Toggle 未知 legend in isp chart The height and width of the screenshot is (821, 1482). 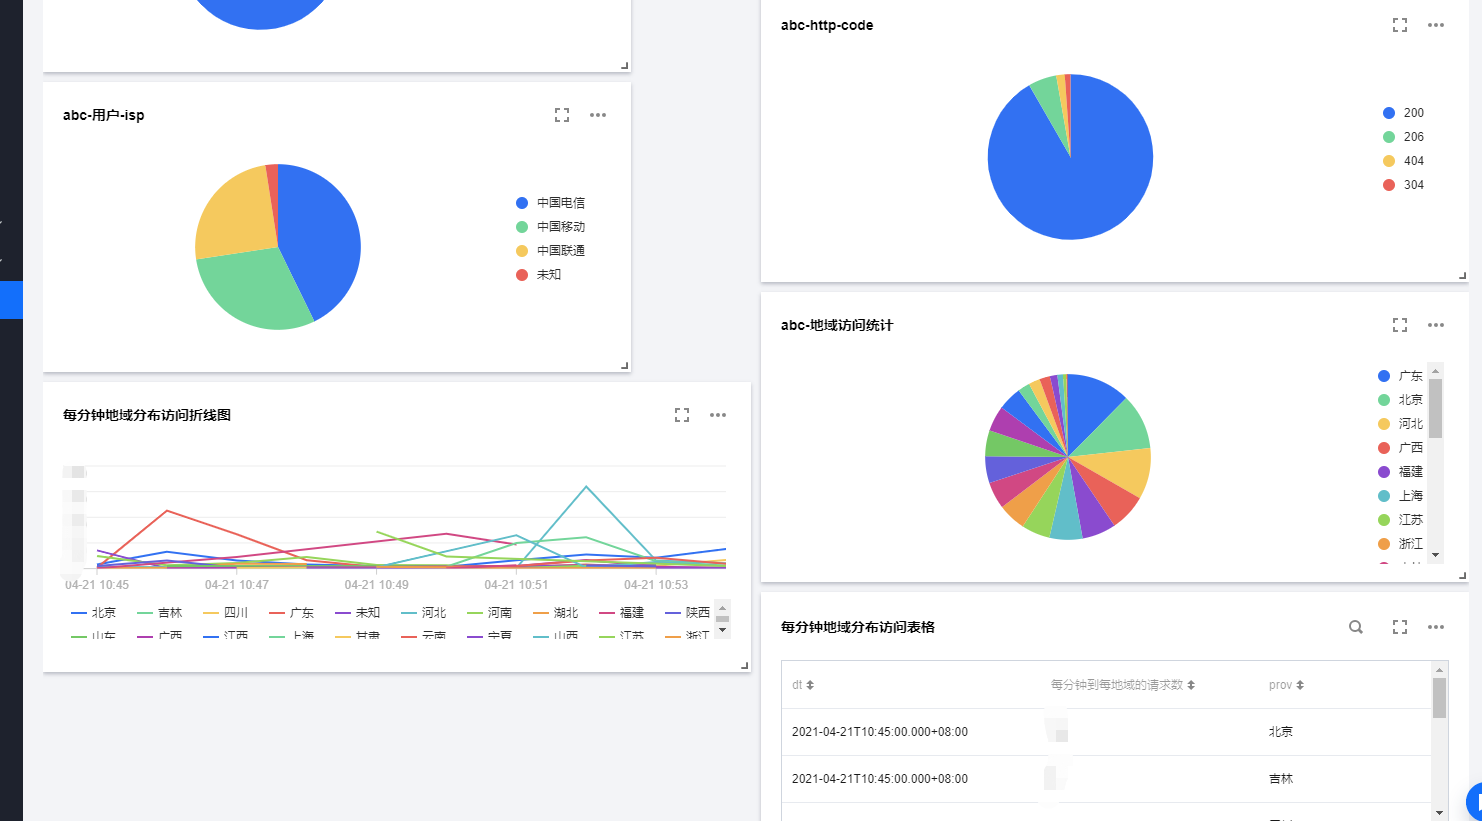539,275
